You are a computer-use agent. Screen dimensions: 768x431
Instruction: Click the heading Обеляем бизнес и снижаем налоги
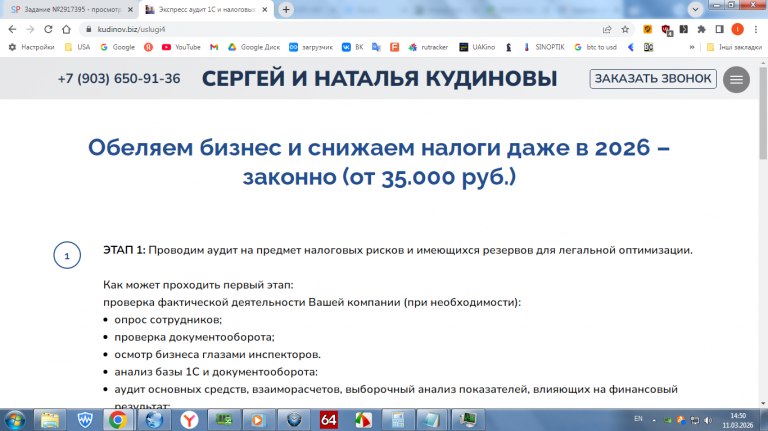379,162
